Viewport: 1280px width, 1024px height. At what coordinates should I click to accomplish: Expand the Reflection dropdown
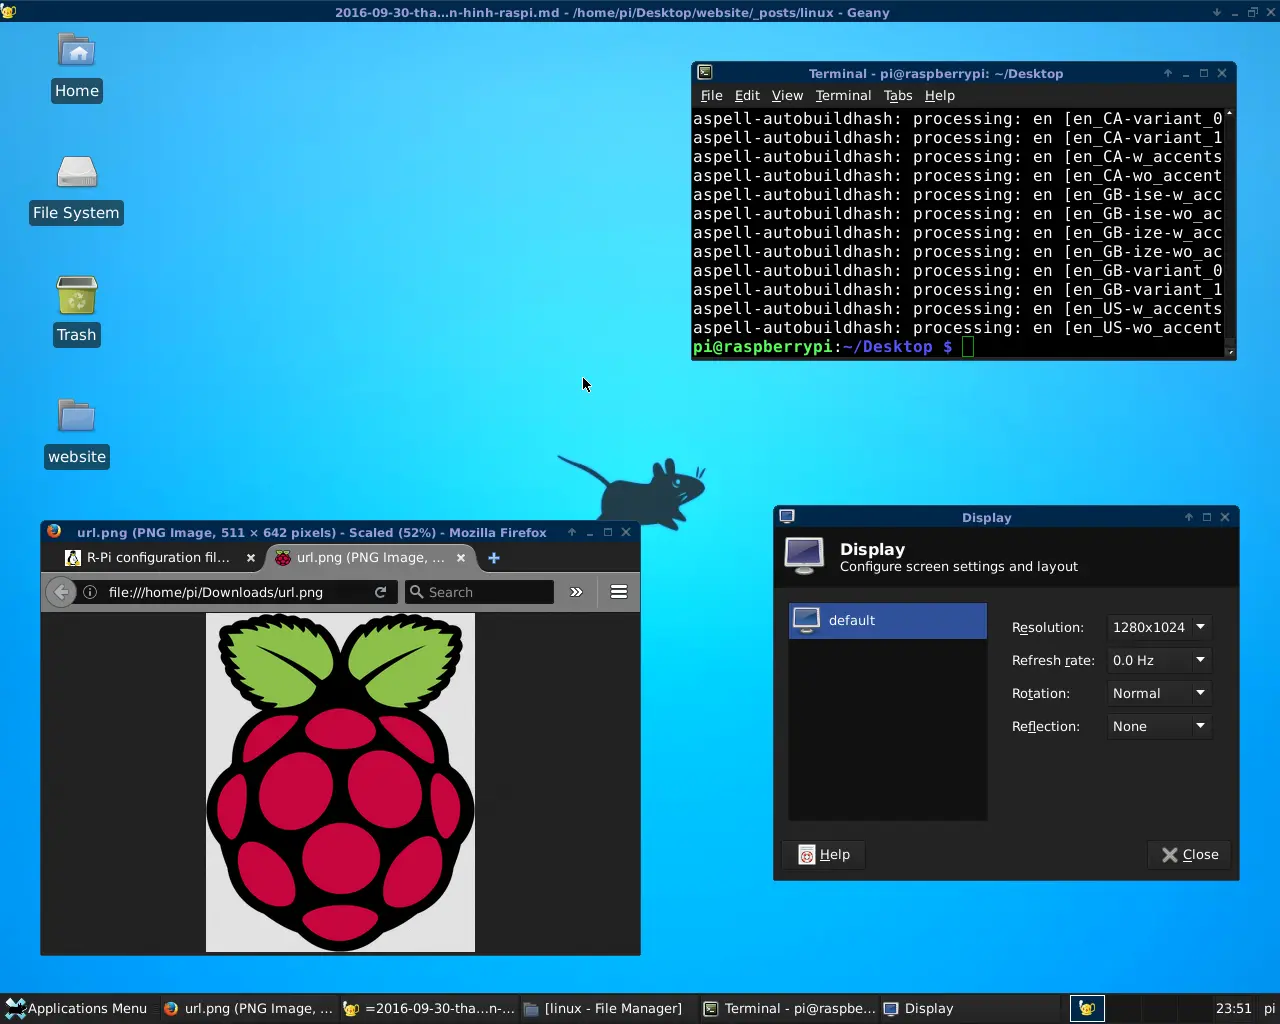pos(1159,726)
